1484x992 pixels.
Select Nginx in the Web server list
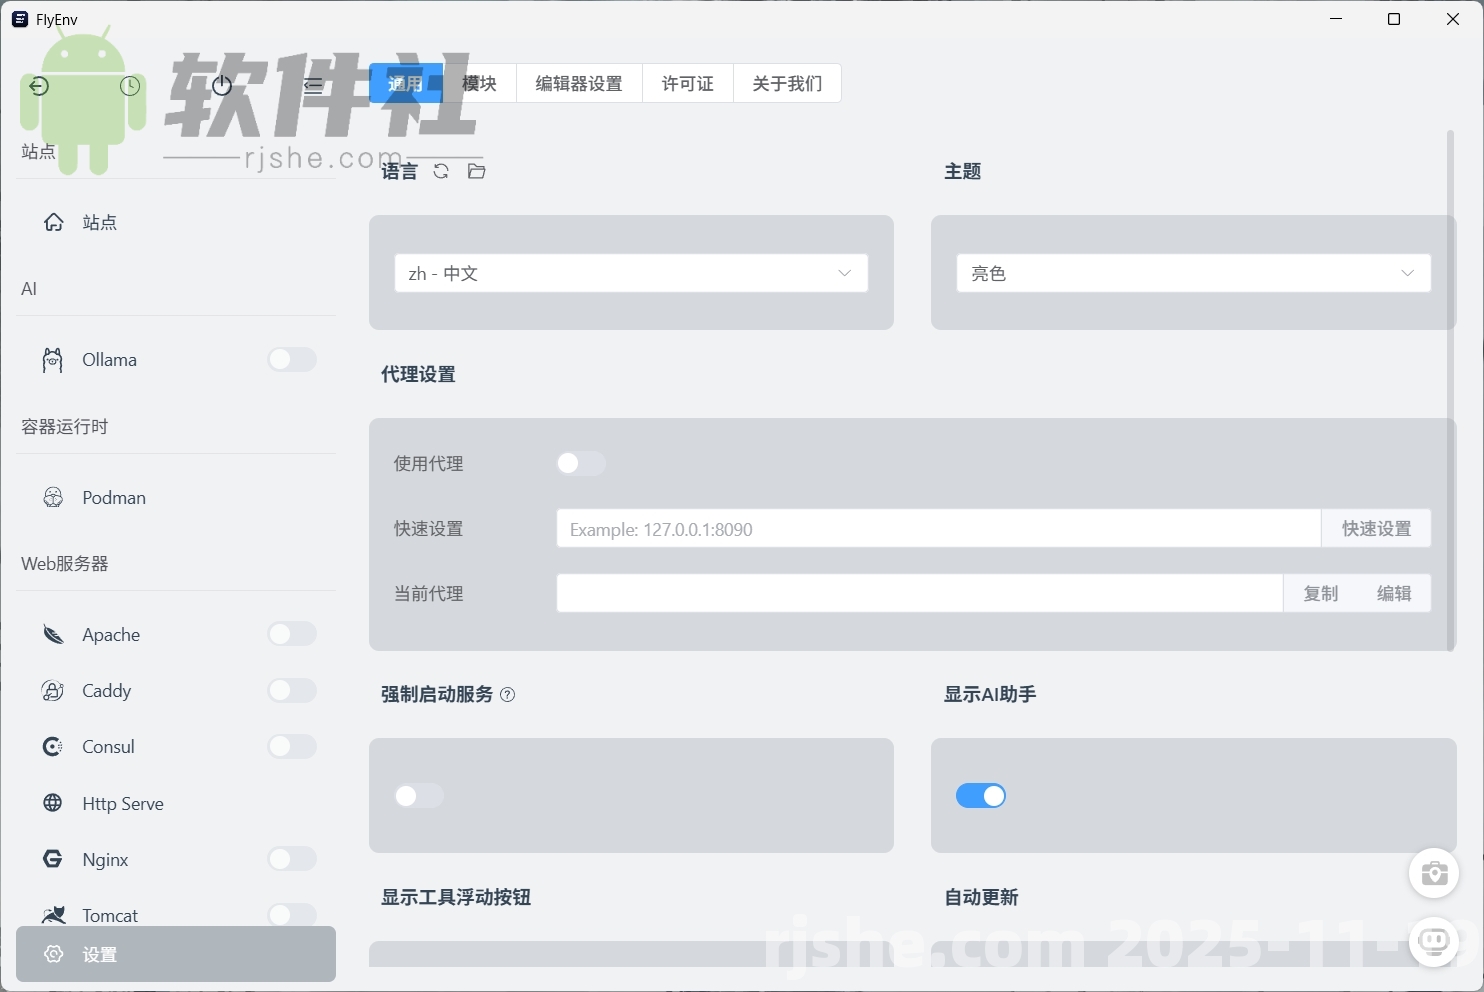click(105, 859)
